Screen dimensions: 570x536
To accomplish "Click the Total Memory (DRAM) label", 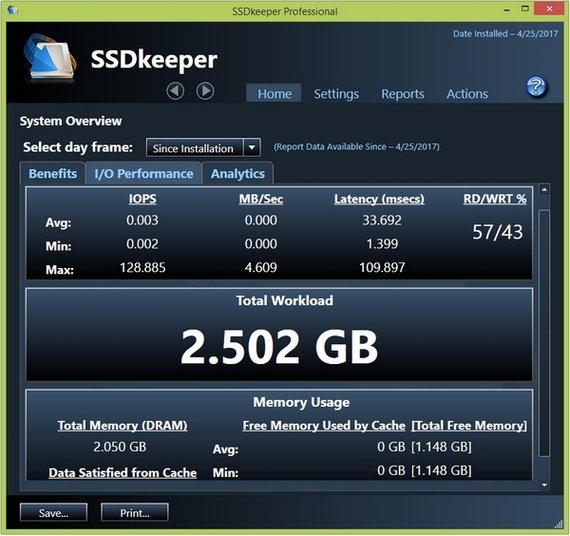I will [123, 425].
